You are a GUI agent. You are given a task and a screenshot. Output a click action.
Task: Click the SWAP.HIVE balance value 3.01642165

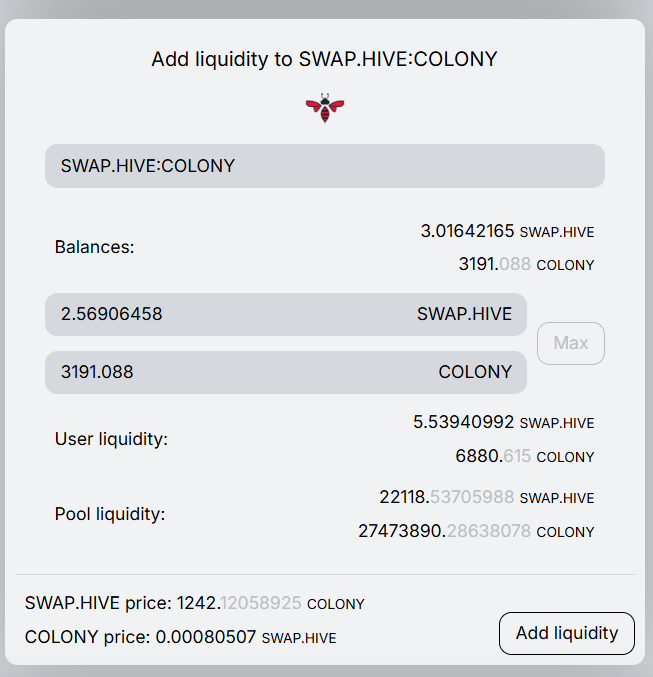(467, 231)
